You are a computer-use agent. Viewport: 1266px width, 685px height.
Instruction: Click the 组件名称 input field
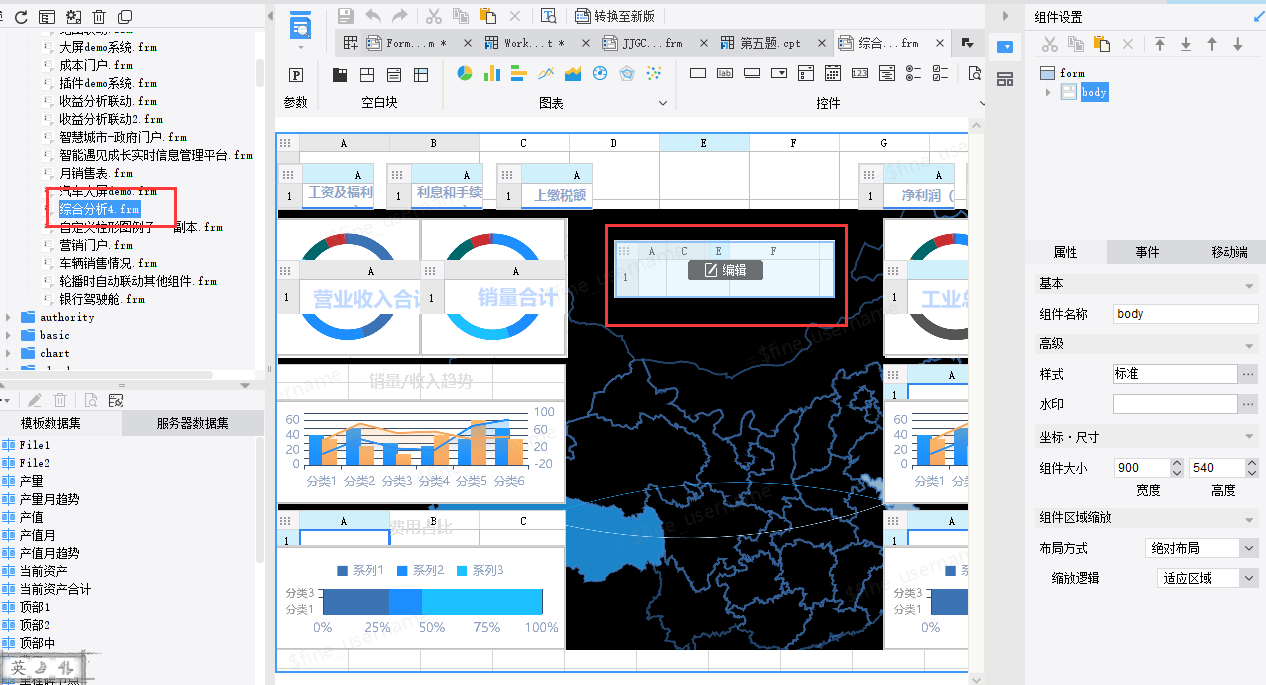(x=1185, y=314)
